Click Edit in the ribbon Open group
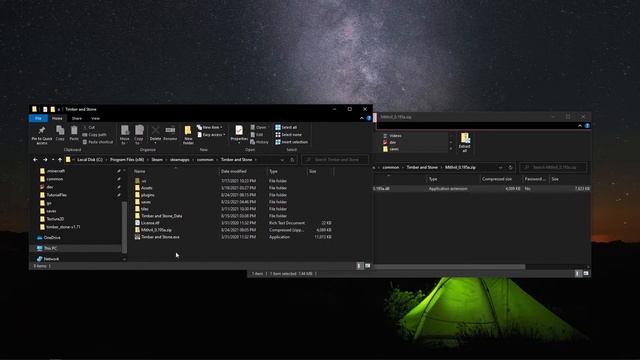 click(x=257, y=135)
